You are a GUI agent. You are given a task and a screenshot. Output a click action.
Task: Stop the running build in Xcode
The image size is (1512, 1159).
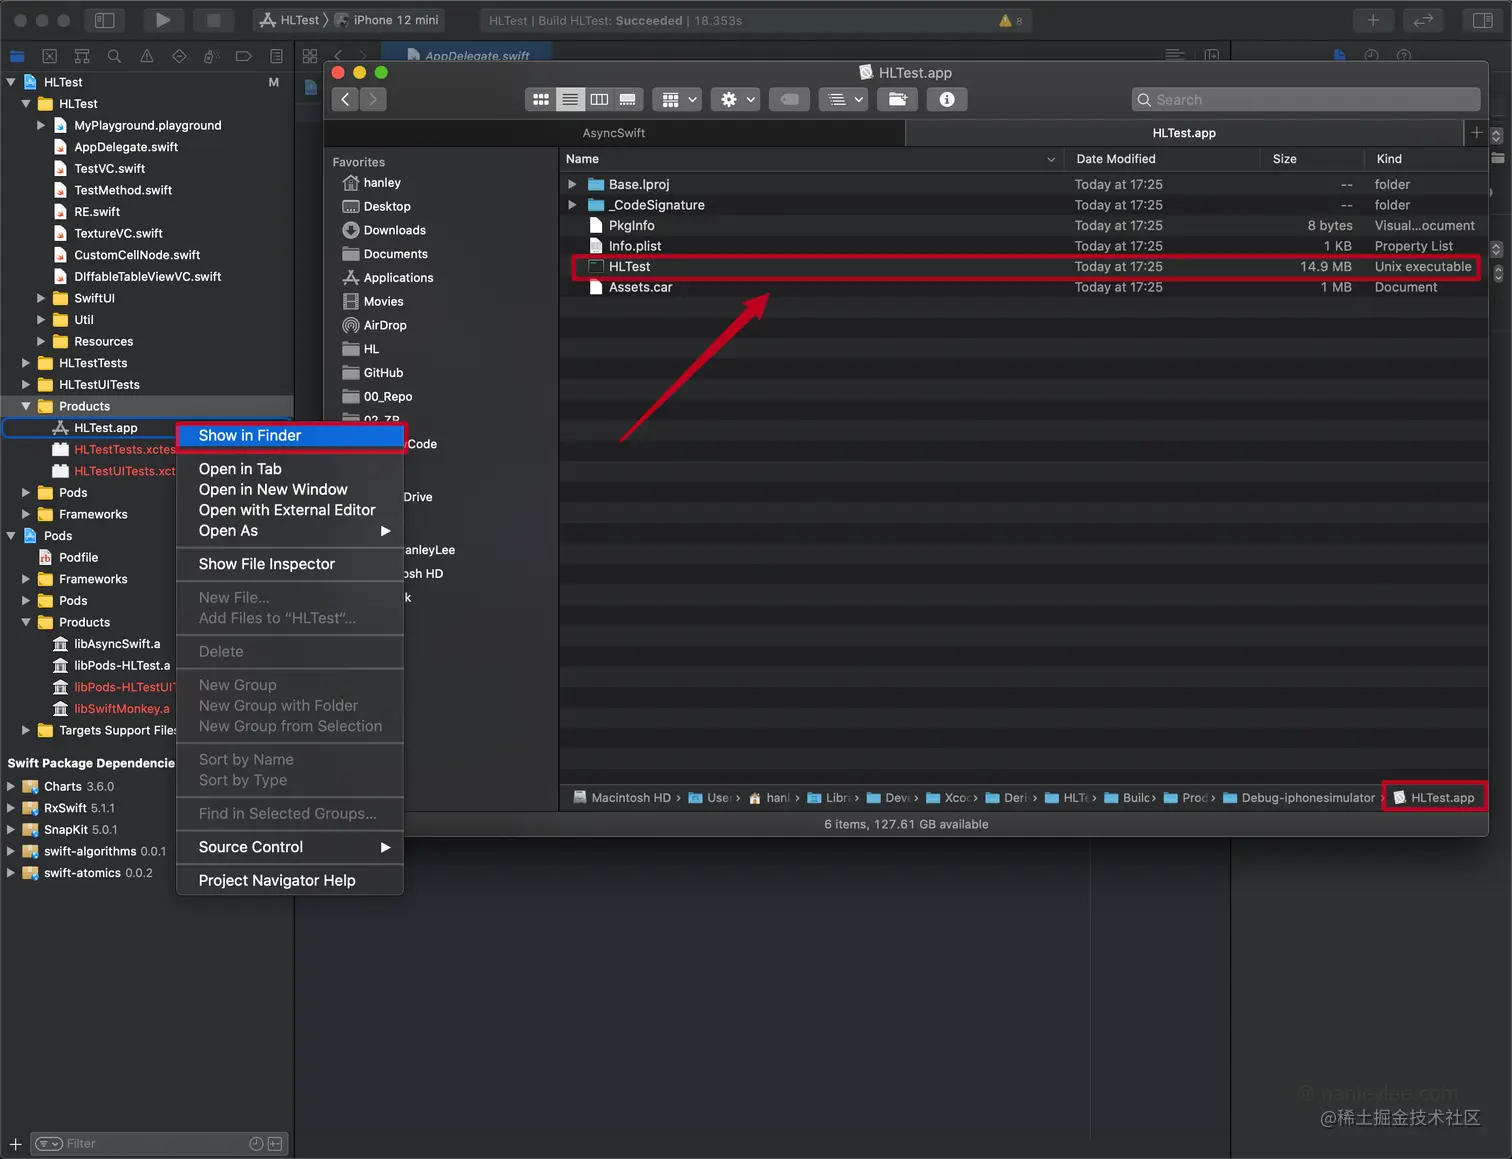[213, 20]
